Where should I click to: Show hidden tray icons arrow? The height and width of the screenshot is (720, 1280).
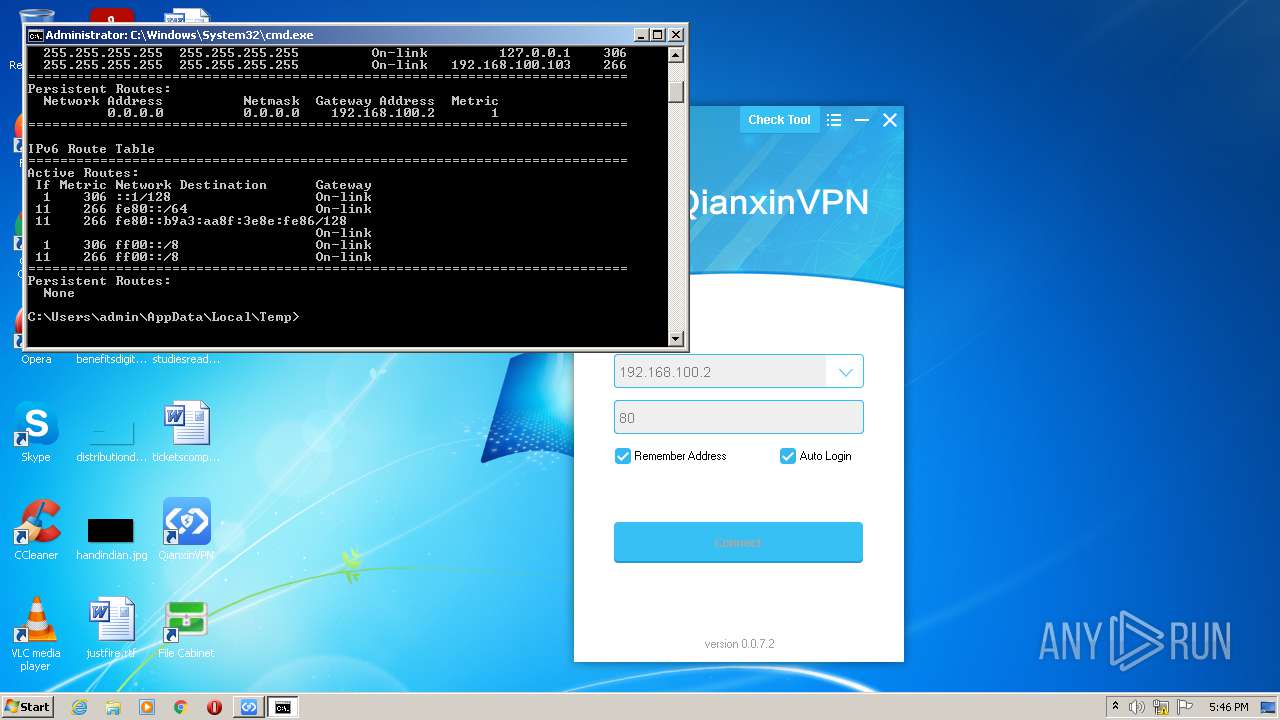[1115, 706]
